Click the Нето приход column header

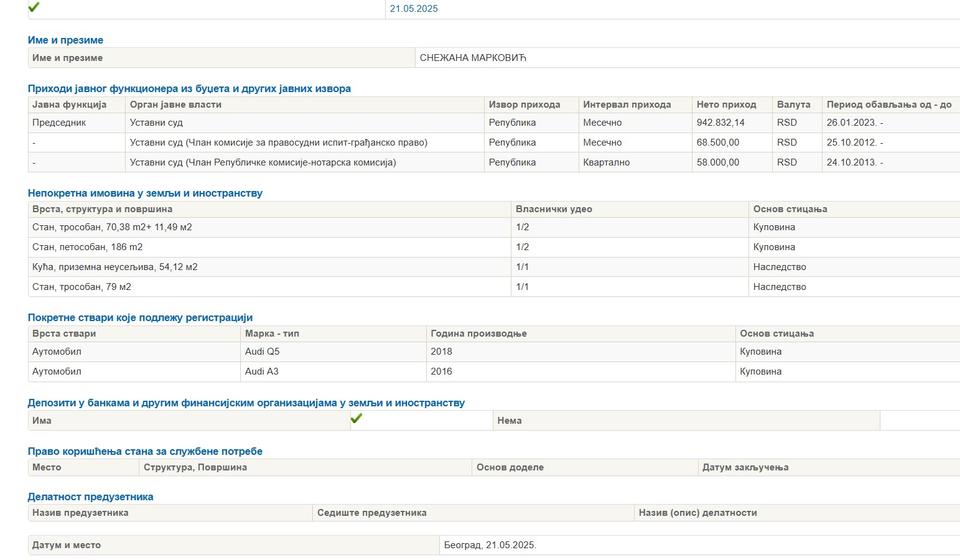726,104
